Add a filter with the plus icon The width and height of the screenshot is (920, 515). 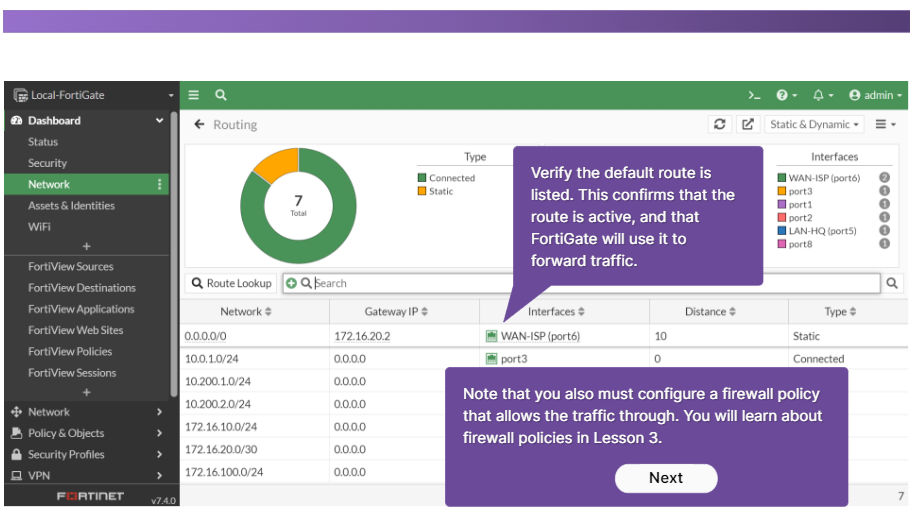291,283
